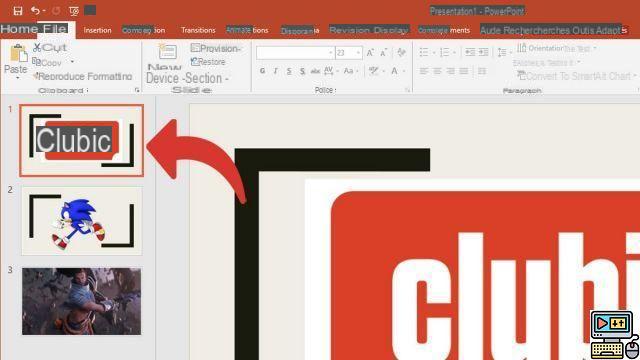Click the numbered list icon
Screen dimensions: 640x360
tap(445, 52)
